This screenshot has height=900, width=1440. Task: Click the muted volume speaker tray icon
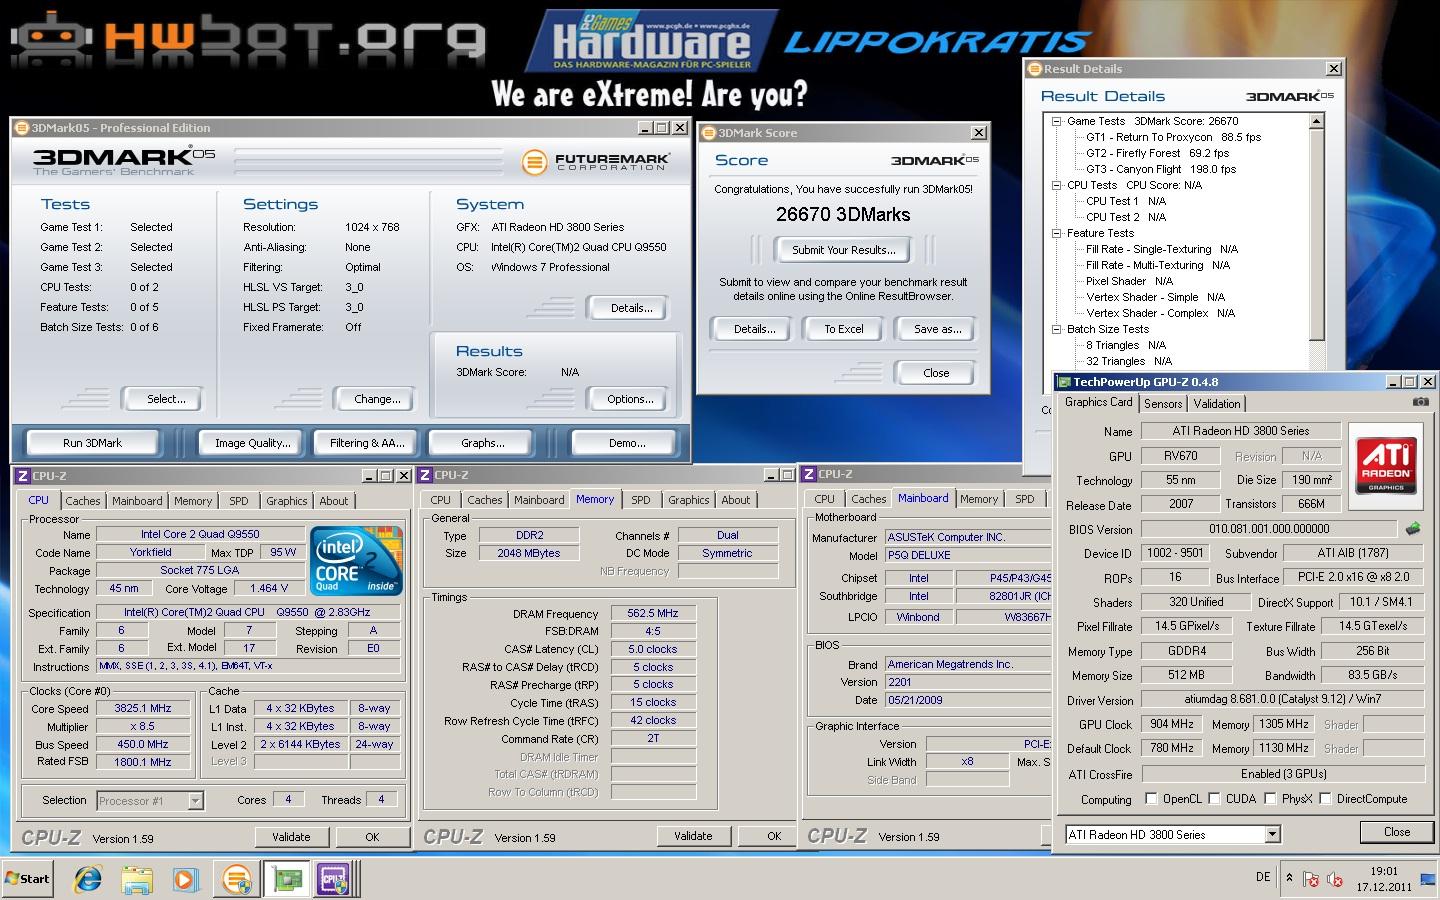[x=1334, y=879]
